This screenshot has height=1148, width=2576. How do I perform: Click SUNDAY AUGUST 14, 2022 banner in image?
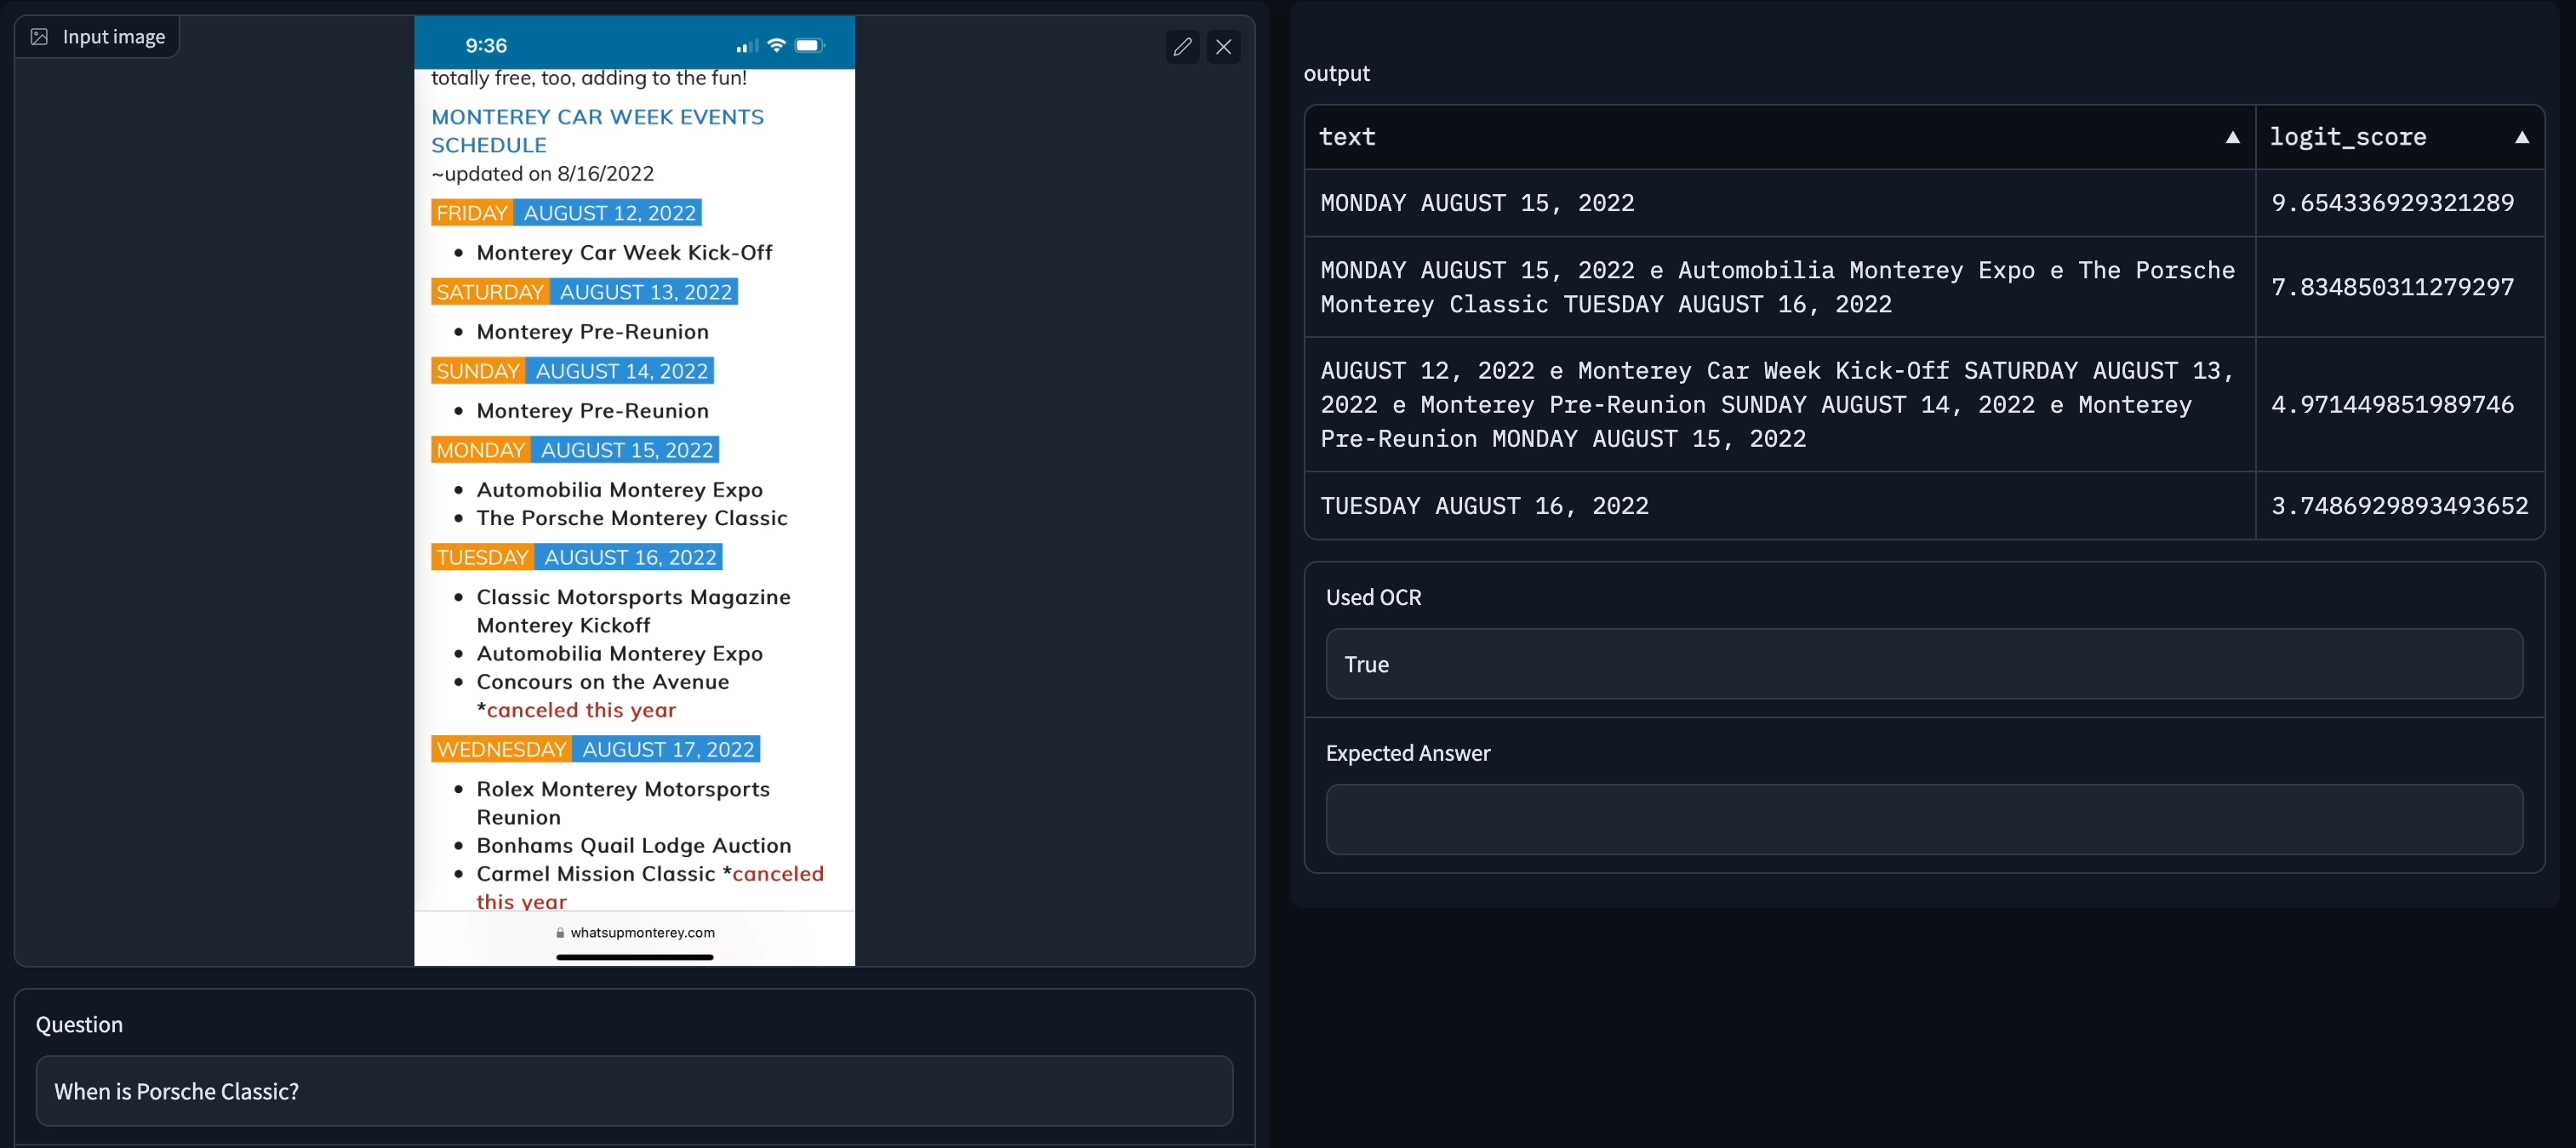pos(572,371)
